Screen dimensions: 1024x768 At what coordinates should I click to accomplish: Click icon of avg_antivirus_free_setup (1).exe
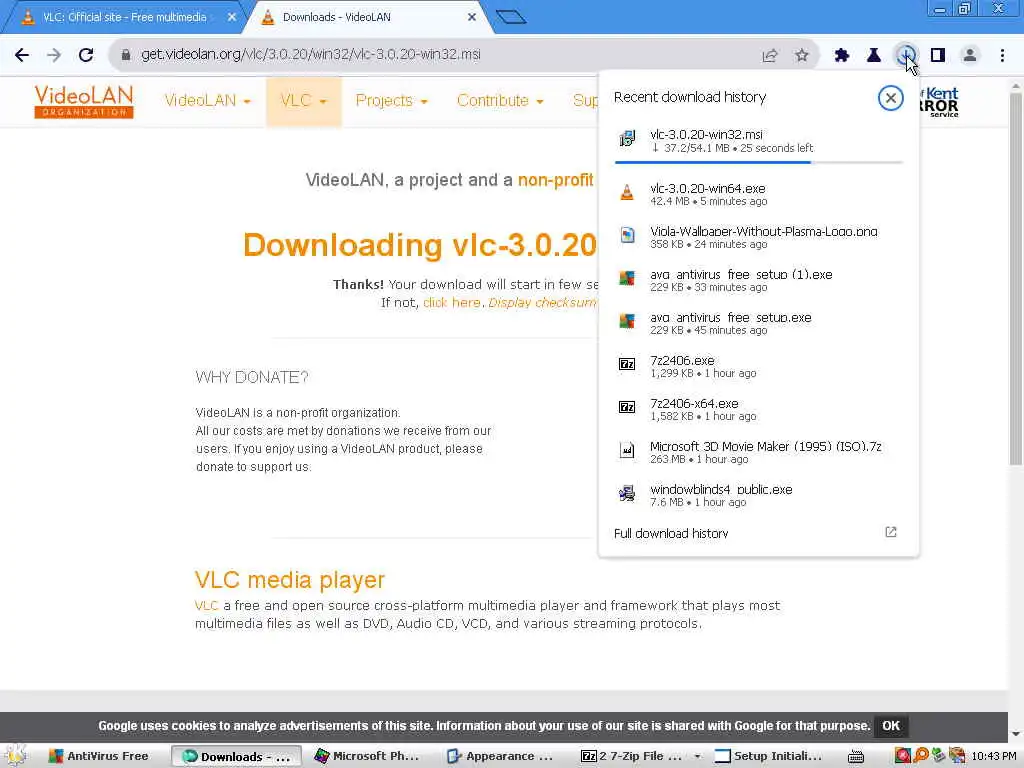(627, 278)
